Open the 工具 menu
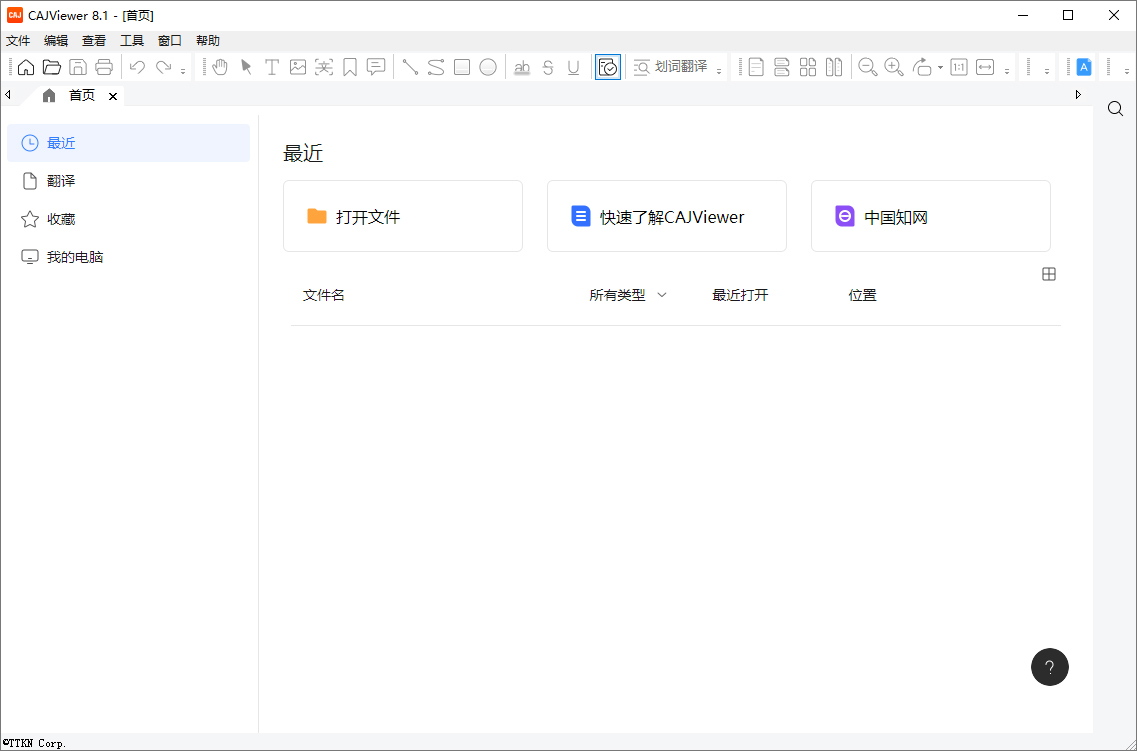 pos(132,41)
